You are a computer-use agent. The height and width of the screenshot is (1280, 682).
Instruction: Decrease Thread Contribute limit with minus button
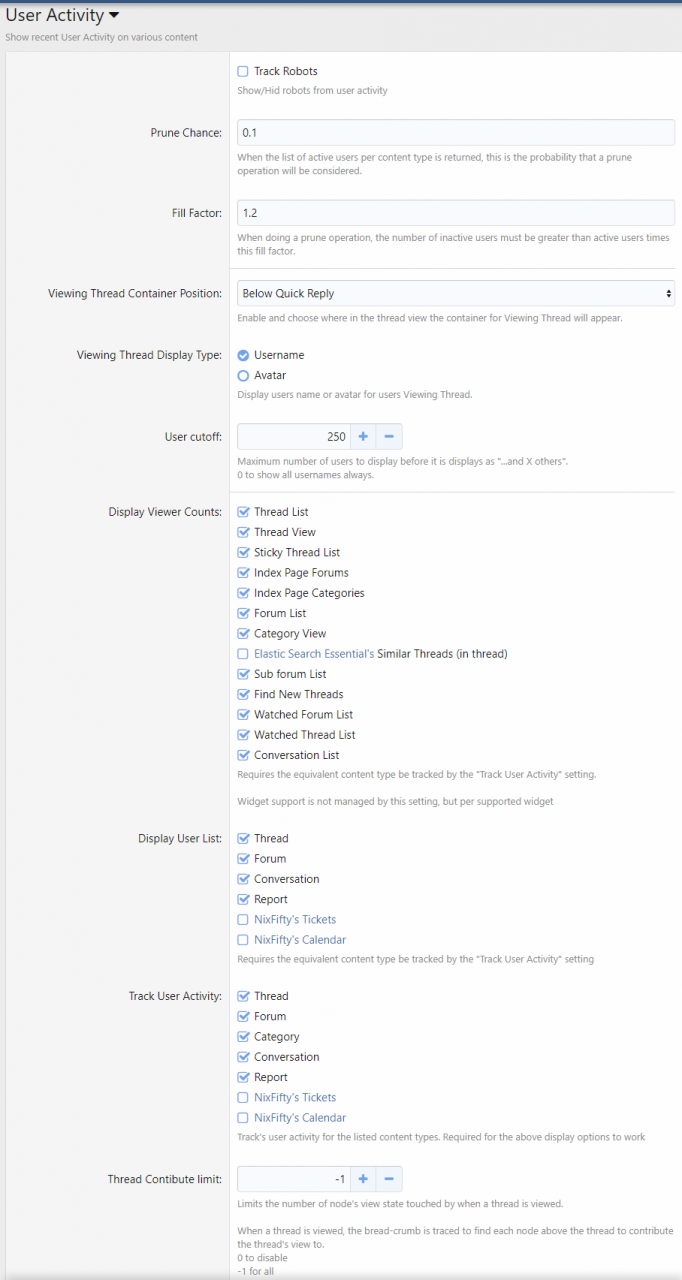(x=389, y=1179)
